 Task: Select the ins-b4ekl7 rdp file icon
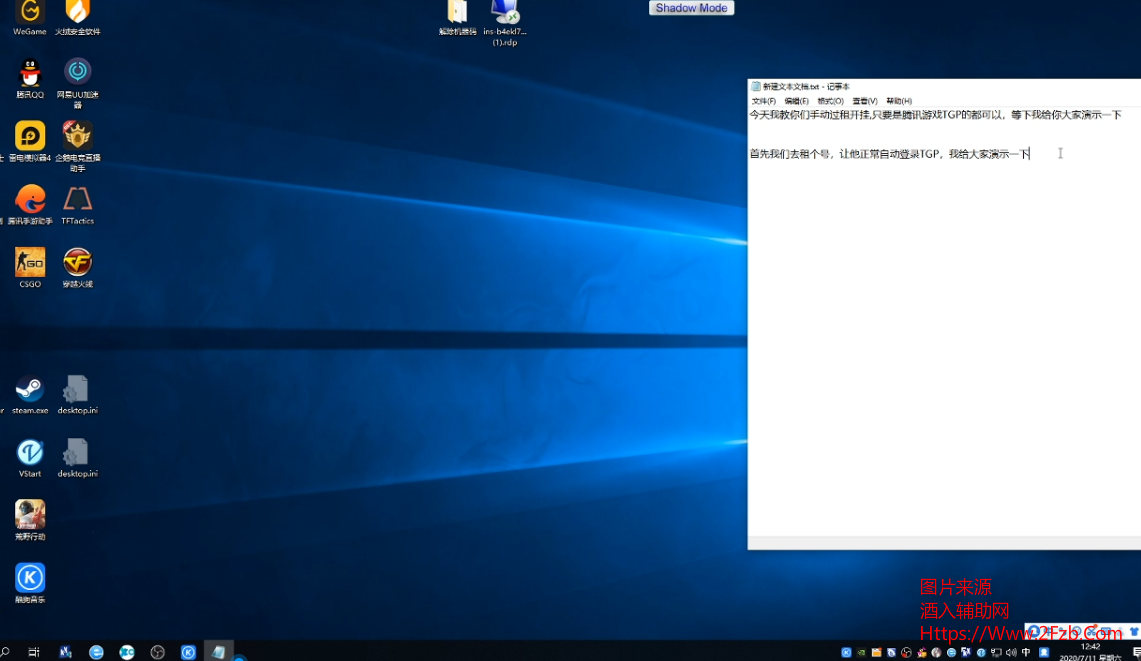[x=505, y=23]
